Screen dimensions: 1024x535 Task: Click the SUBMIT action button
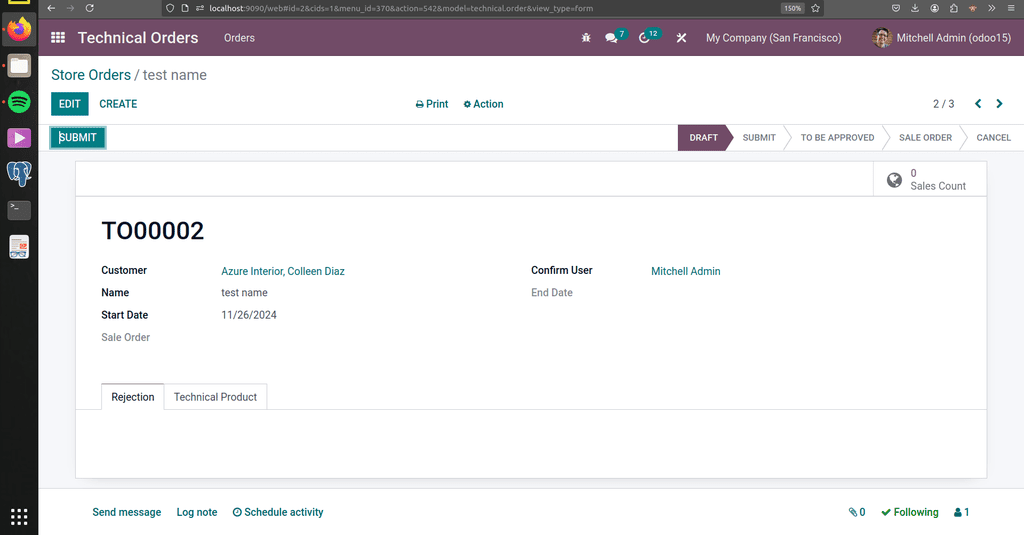click(78, 137)
